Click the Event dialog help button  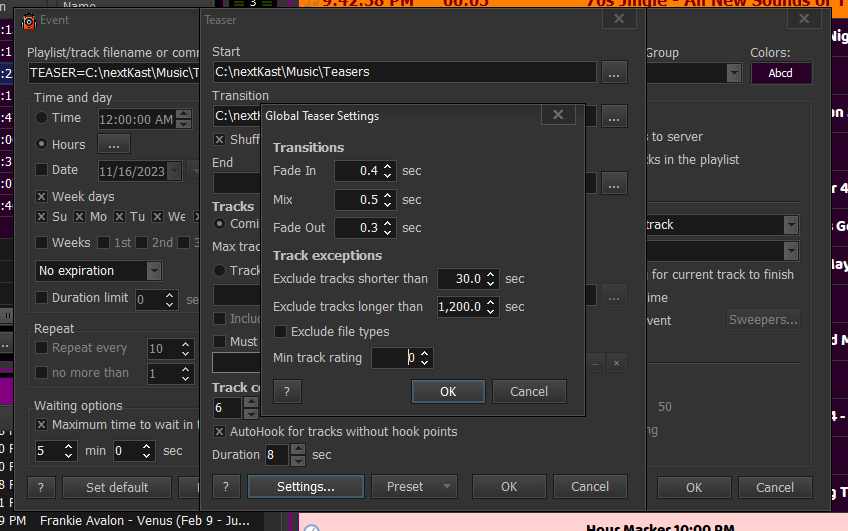pos(41,488)
